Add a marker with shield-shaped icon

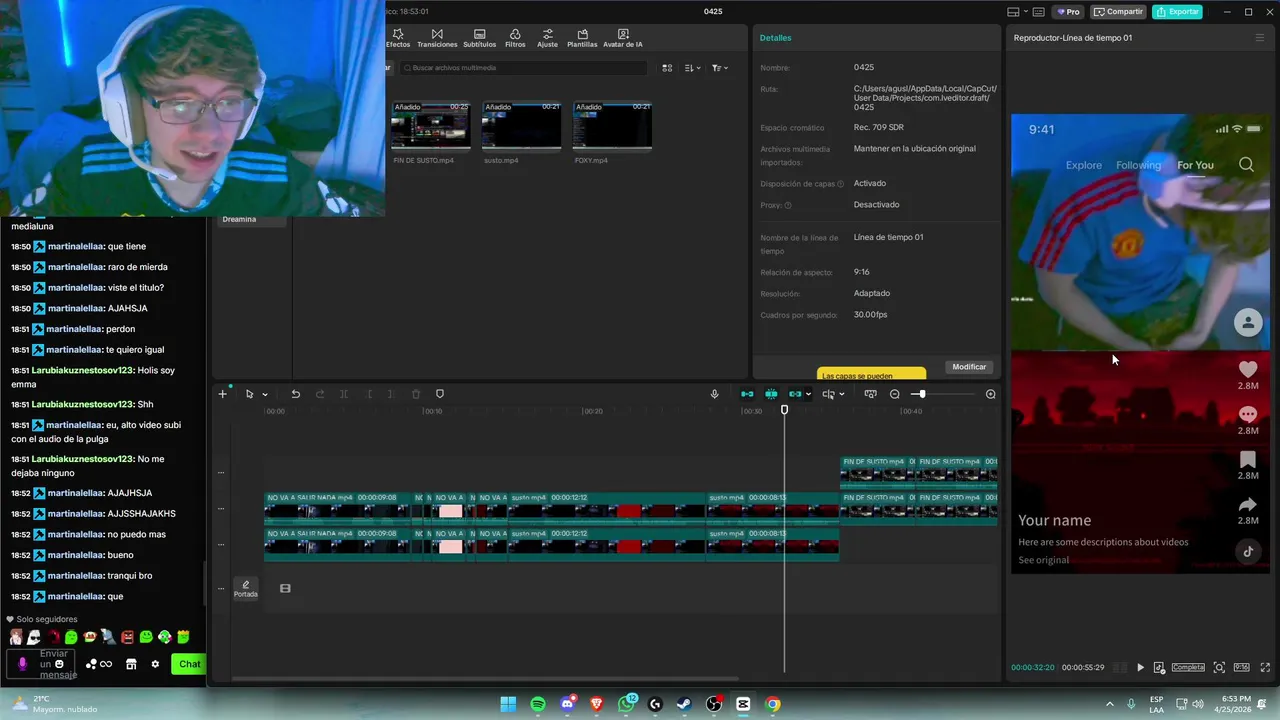point(440,394)
